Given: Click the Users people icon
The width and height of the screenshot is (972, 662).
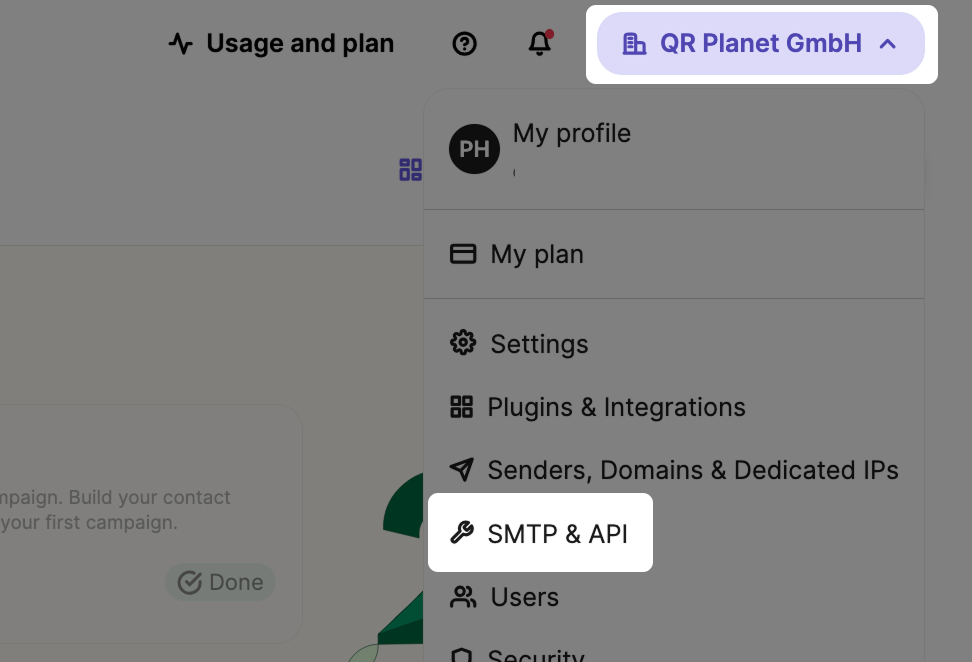Looking at the screenshot, I should (x=463, y=597).
